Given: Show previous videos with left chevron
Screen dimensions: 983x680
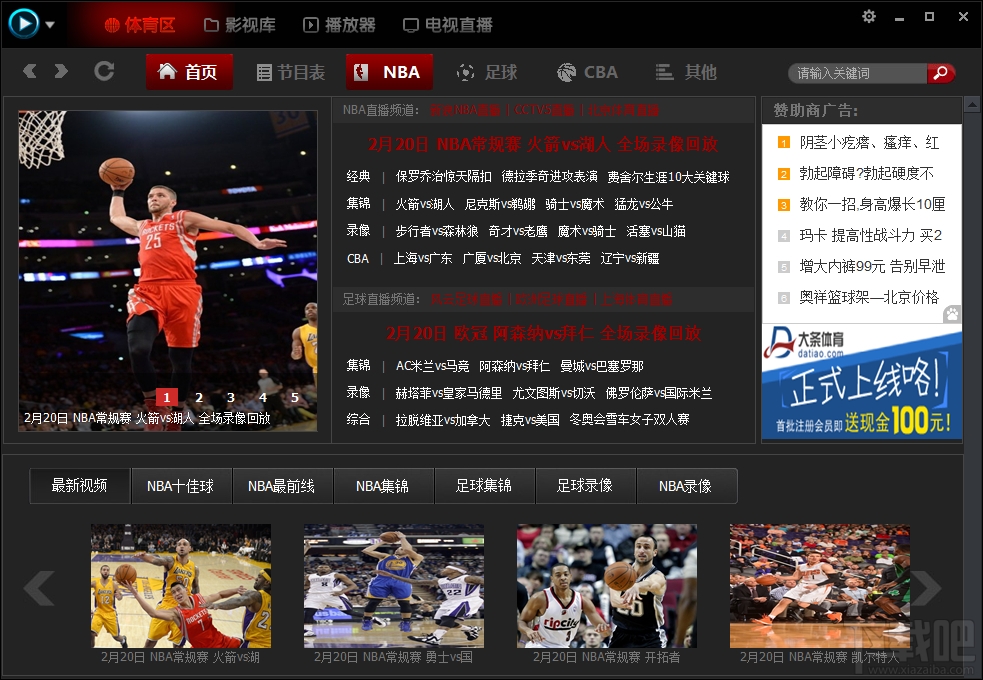Looking at the screenshot, I should [x=39, y=588].
